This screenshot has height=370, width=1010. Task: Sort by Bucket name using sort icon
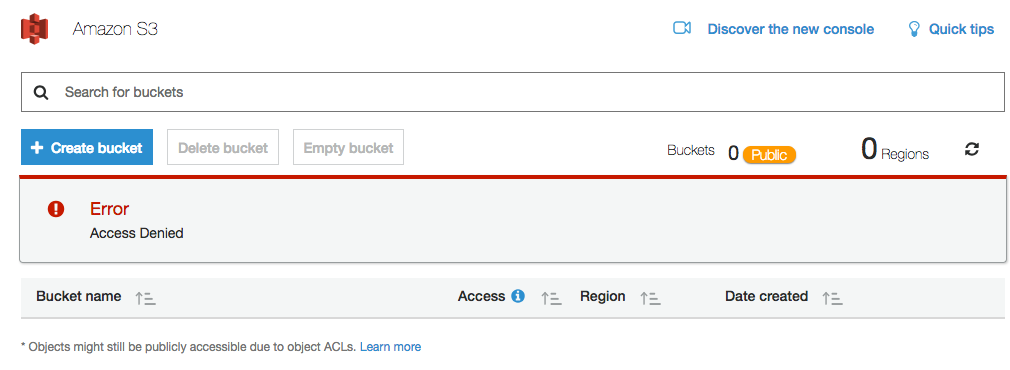(x=145, y=298)
